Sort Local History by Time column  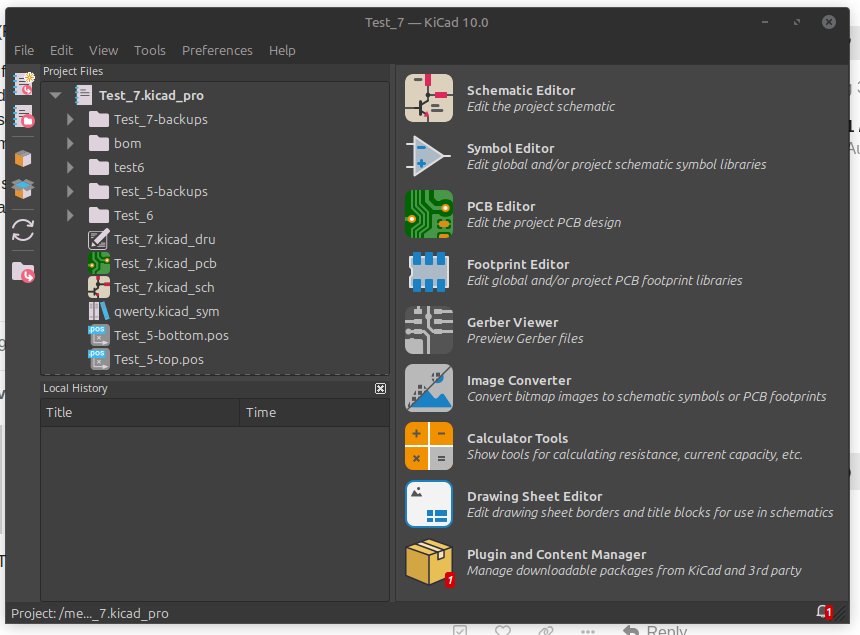[x=314, y=412]
